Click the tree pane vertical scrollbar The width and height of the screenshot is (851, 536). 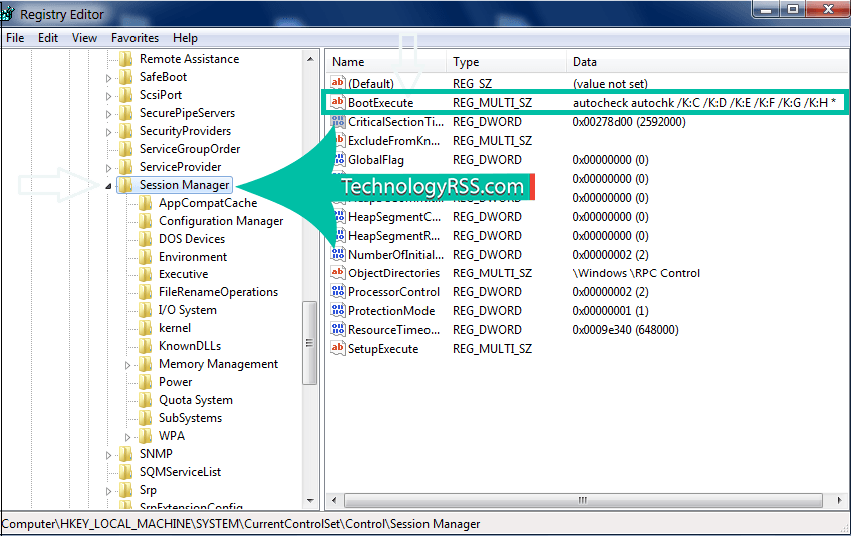pyautogui.click(x=310, y=330)
